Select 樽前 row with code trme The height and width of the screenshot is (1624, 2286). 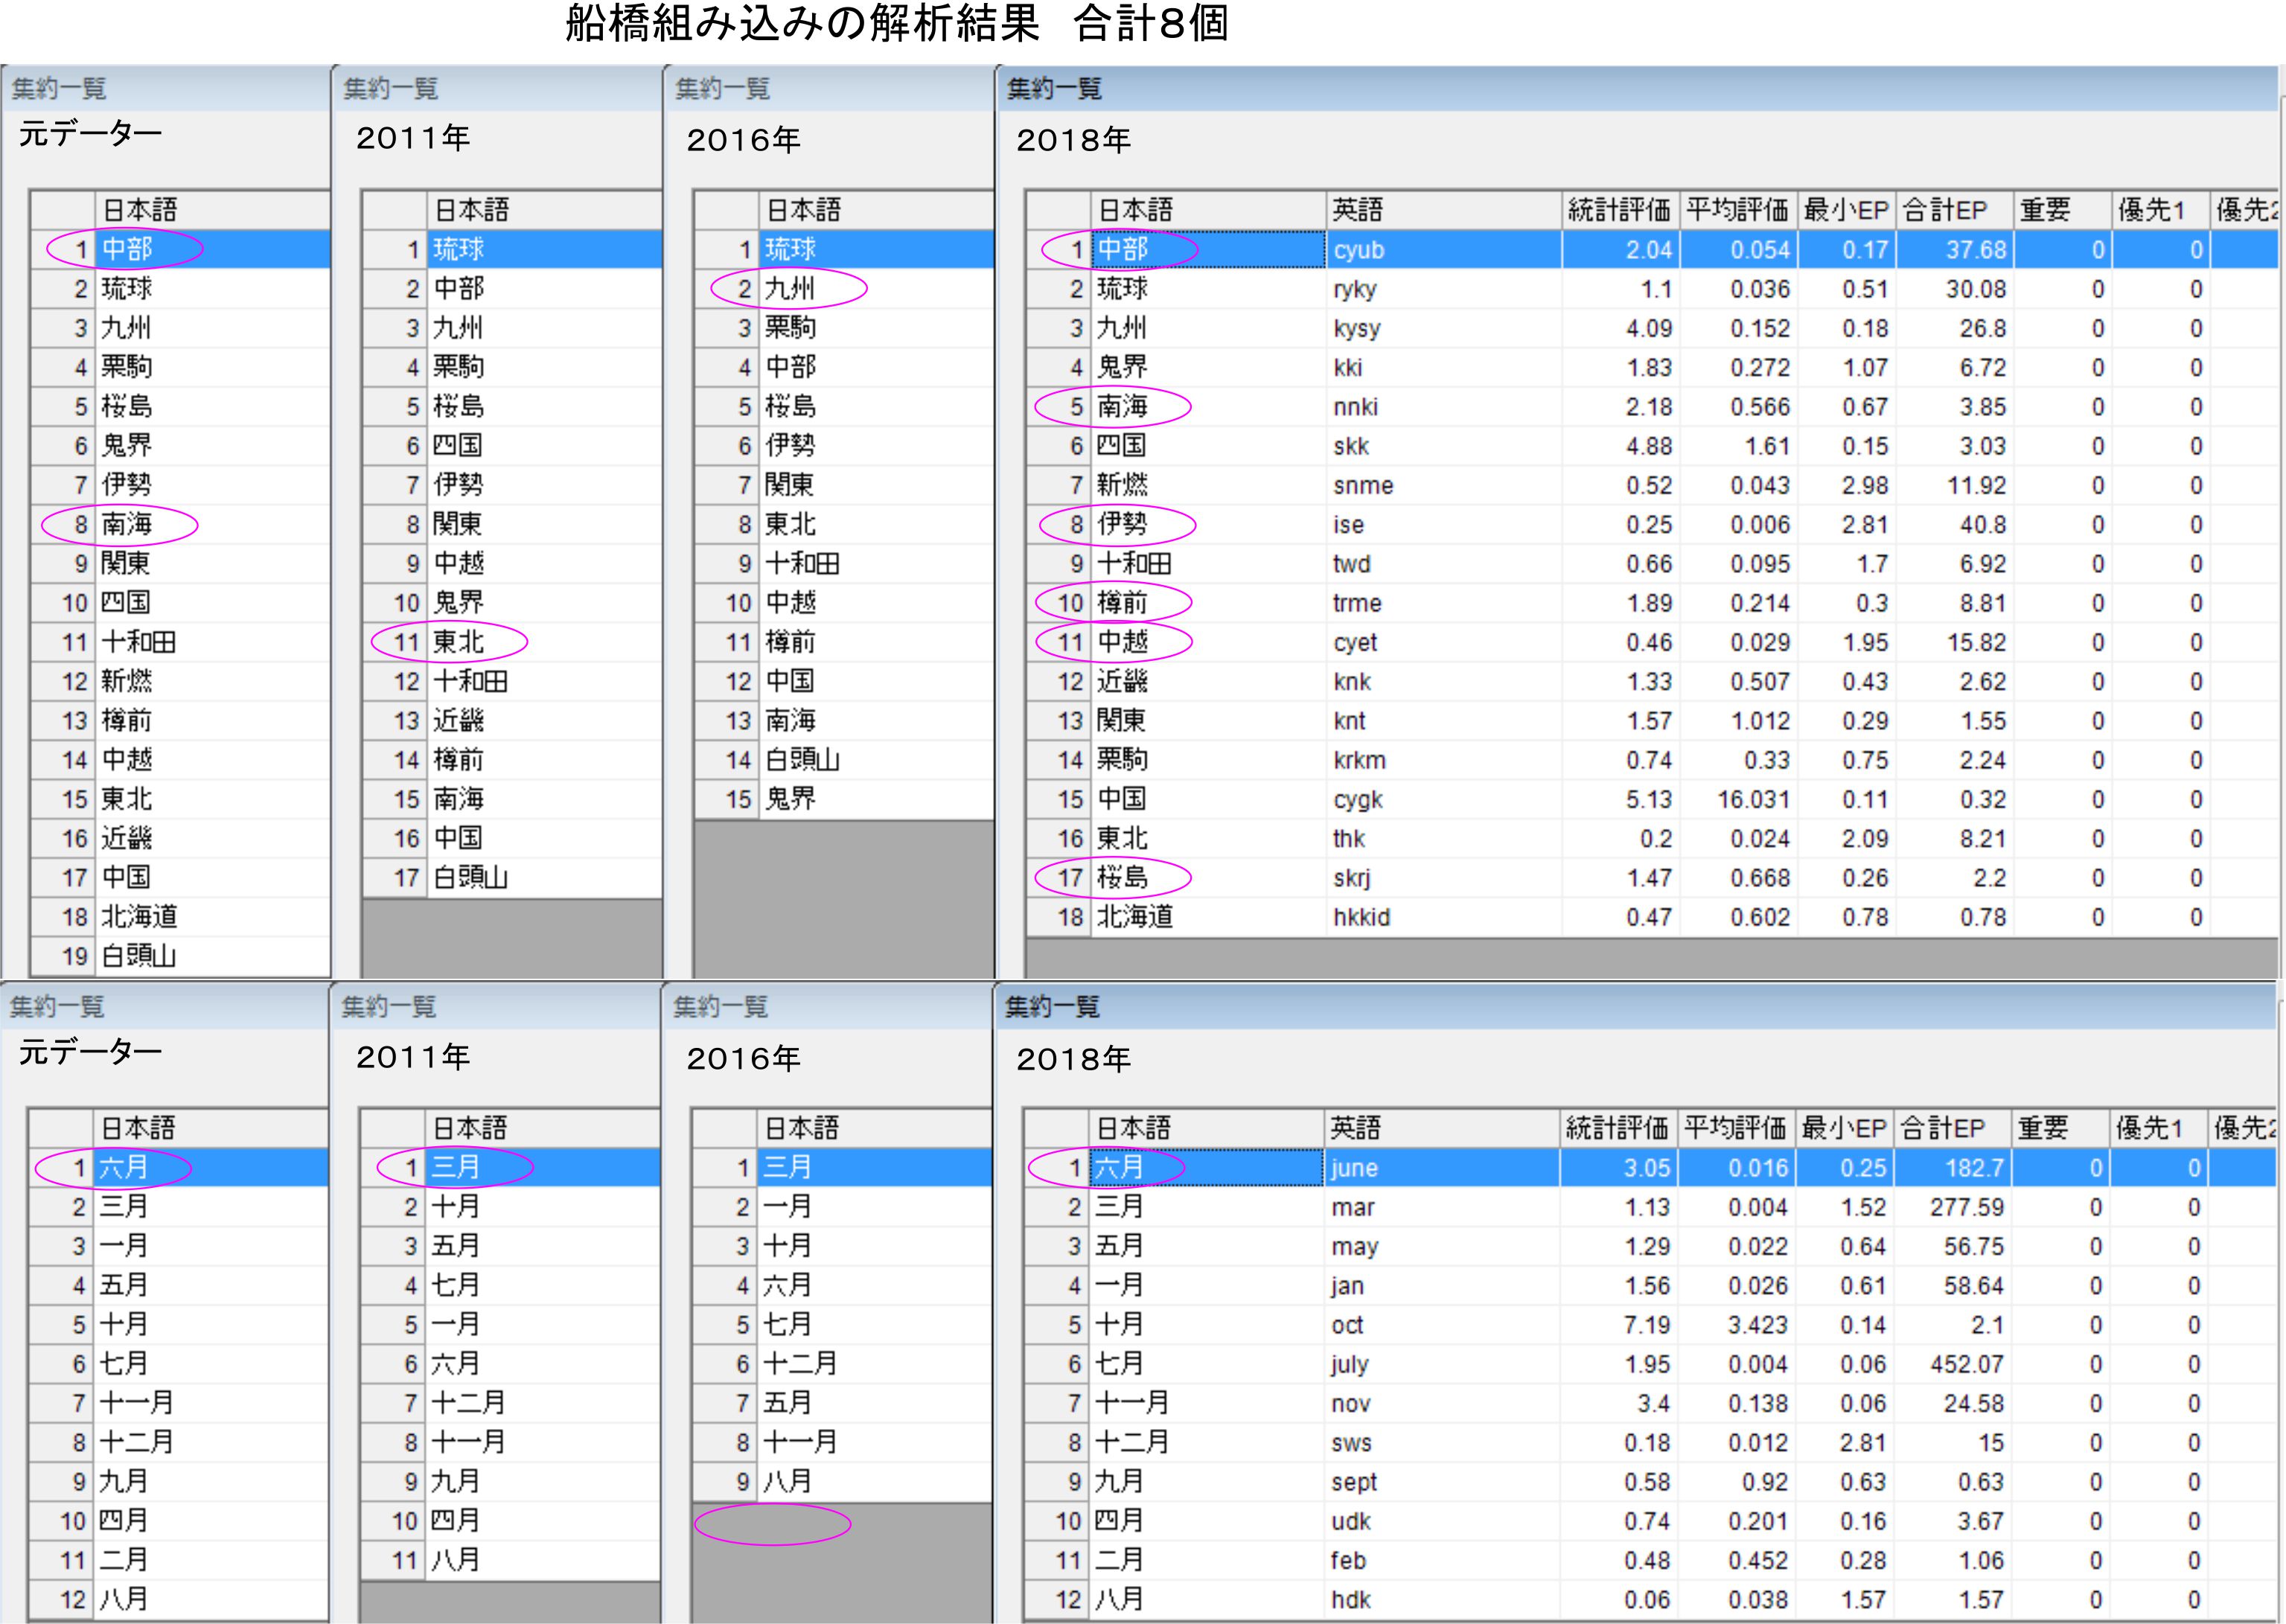(x=1122, y=603)
